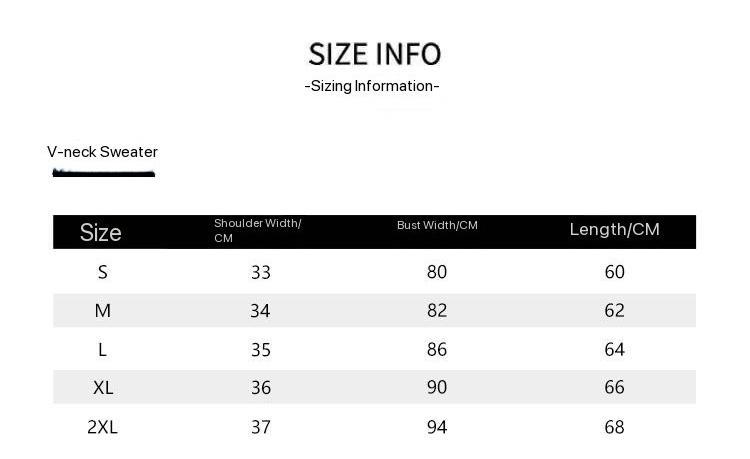Select the L size row label
This screenshot has height=459, width=750.
pos(102,350)
